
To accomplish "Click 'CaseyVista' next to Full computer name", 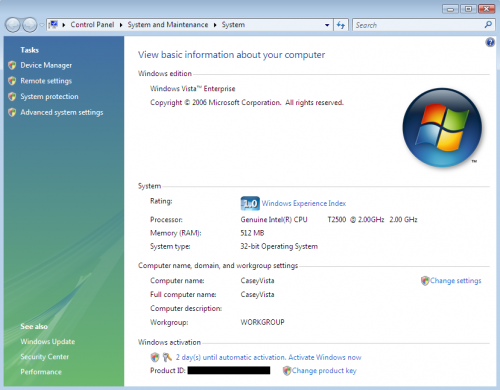I will tap(257, 295).
